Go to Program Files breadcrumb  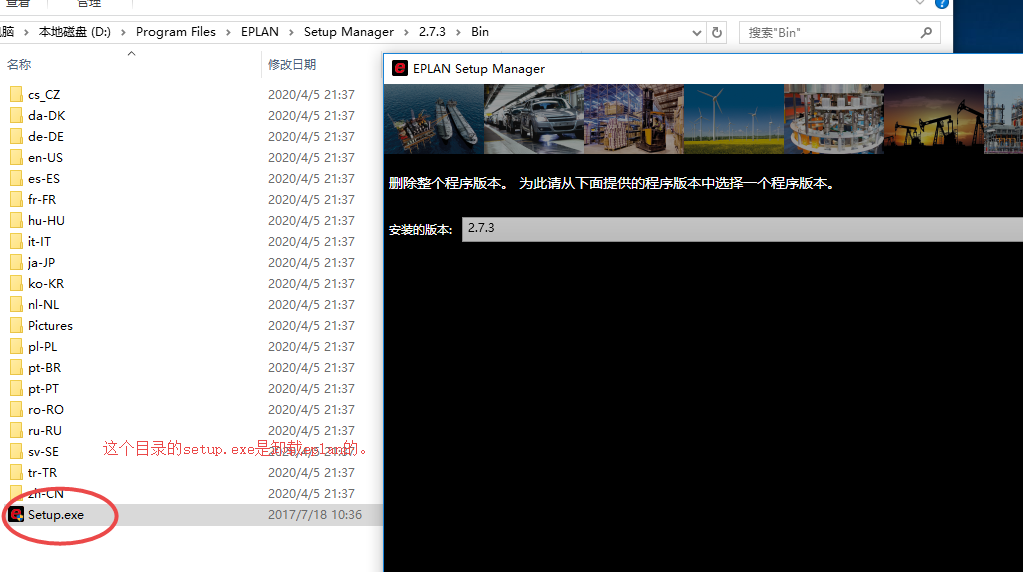point(176,32)
